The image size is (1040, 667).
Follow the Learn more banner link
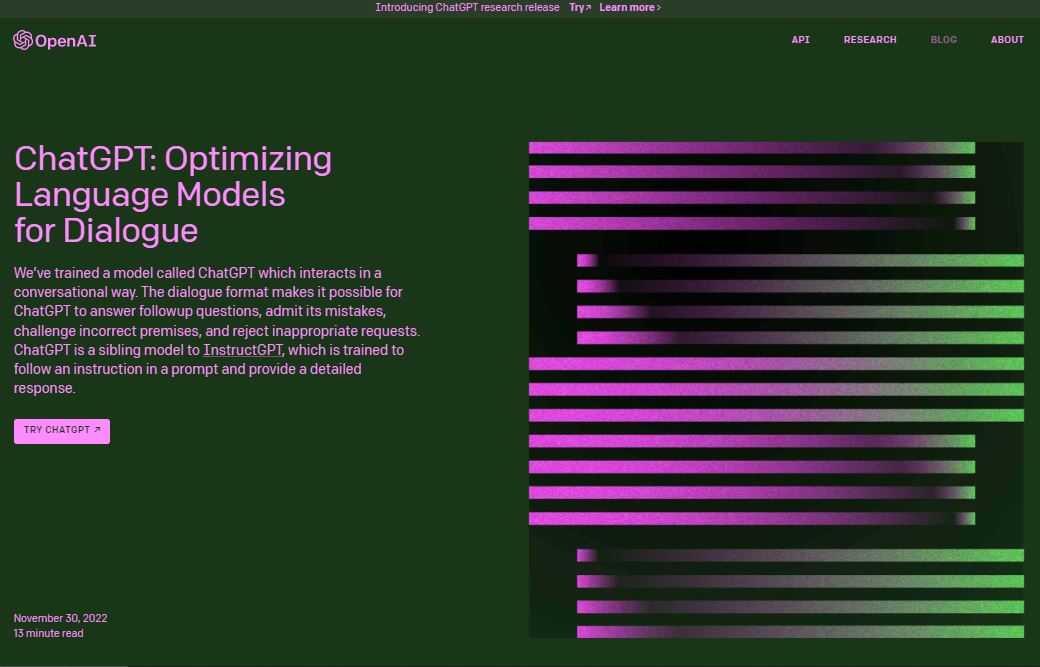[630, 7]
